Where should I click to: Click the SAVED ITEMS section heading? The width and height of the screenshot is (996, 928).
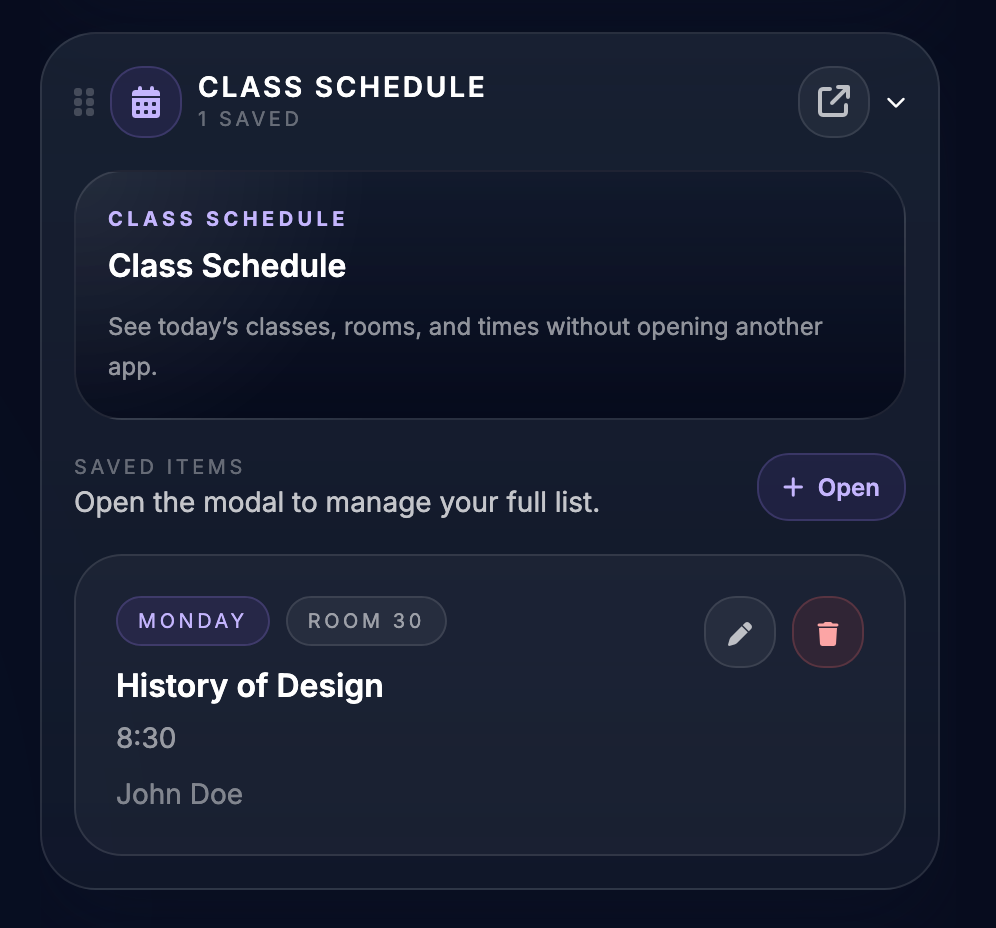point(159,466)
